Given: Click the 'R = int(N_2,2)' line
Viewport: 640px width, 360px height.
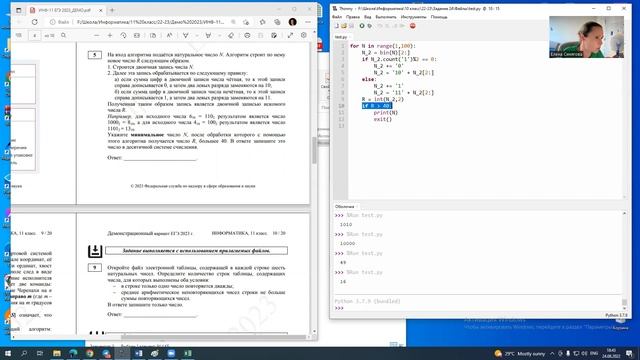Looking at the screenshot, I should (383, 99).
